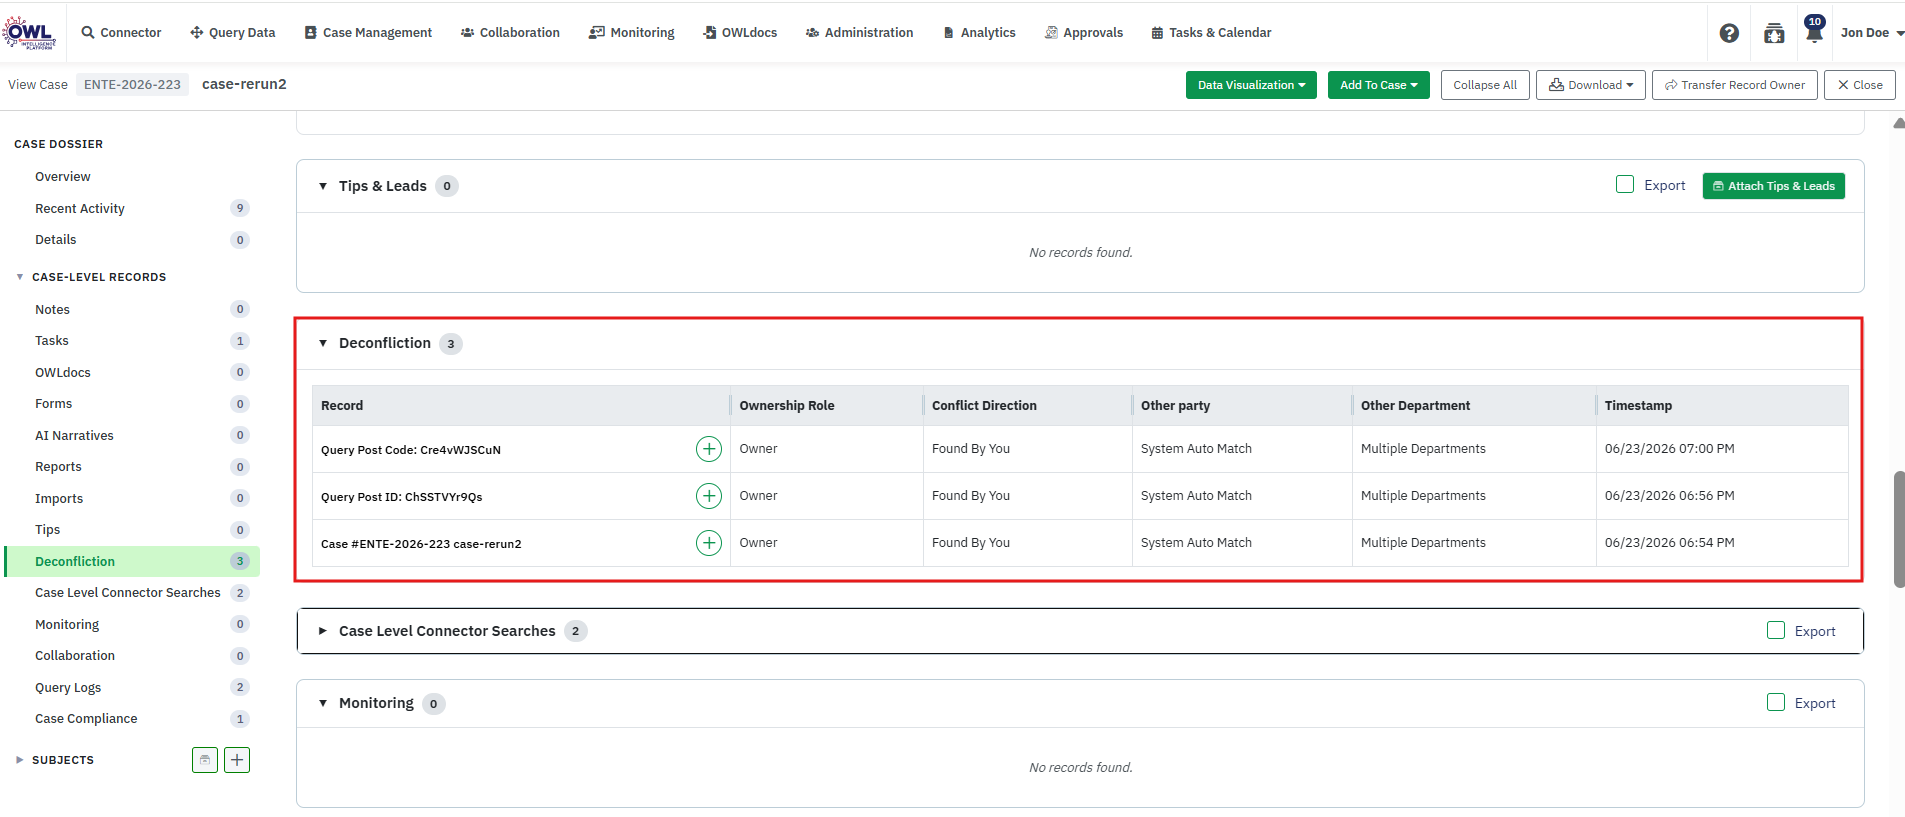Click the 06/23/2026 06:54 PM timestamp
1905x817 pixels.
click(1670, 543)
